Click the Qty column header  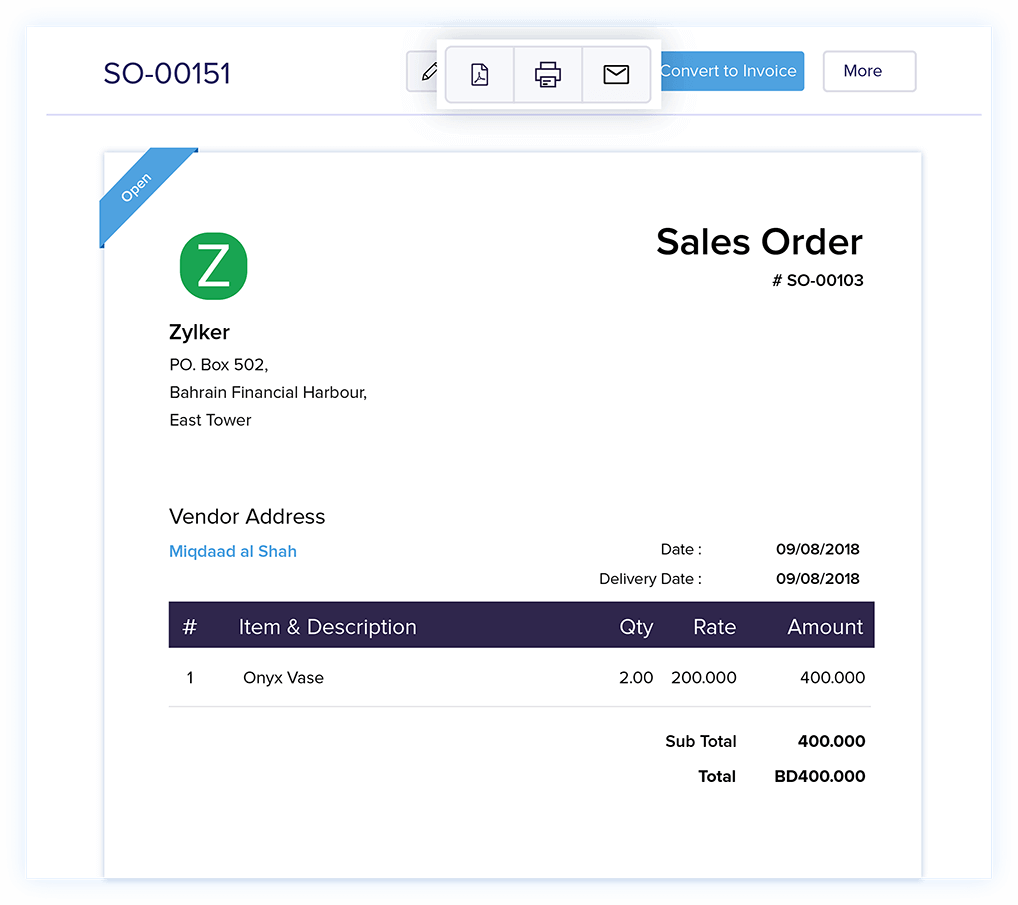[636, 627]
